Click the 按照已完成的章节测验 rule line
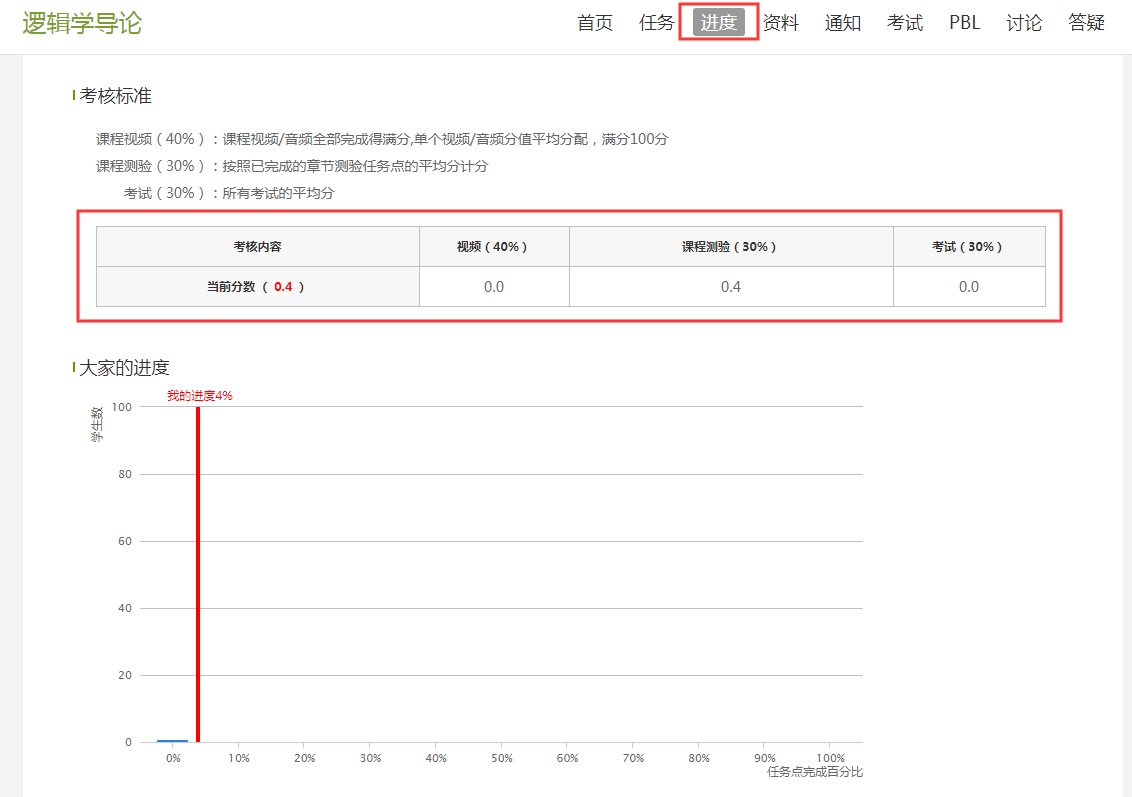The image size is (1132, 797). 292,166
